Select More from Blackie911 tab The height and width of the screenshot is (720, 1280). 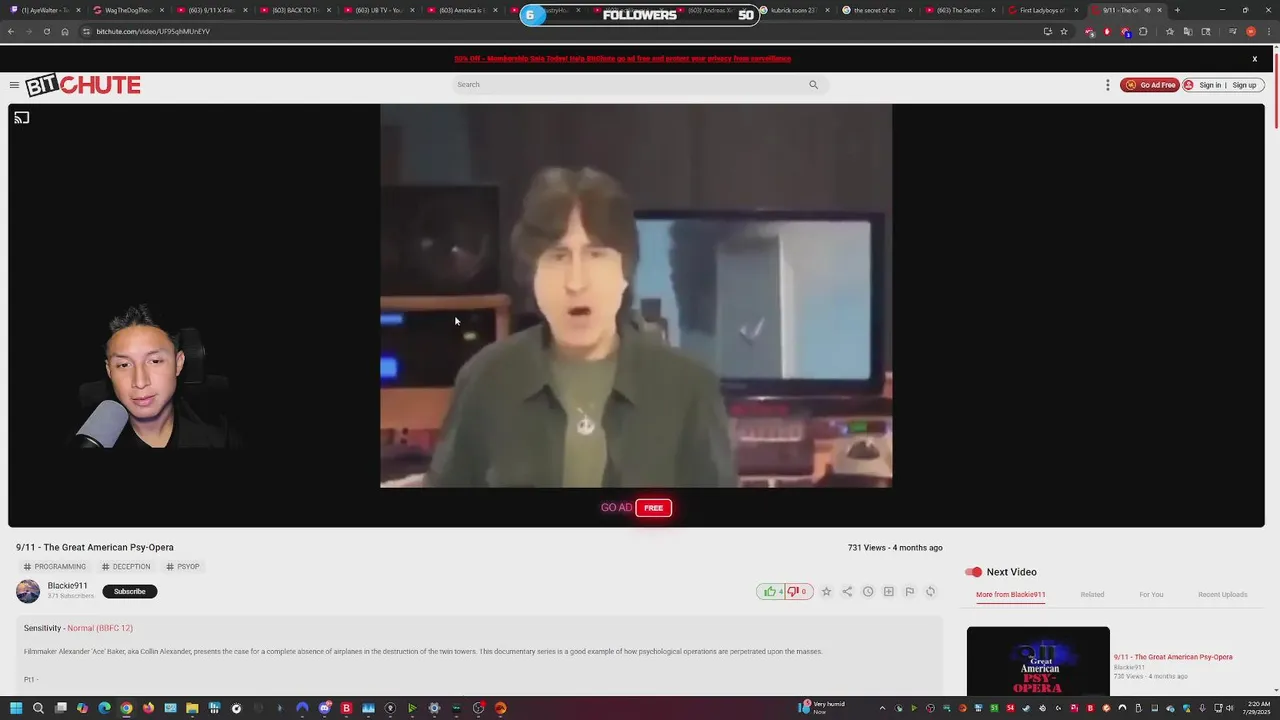(x=1010, y=594)
